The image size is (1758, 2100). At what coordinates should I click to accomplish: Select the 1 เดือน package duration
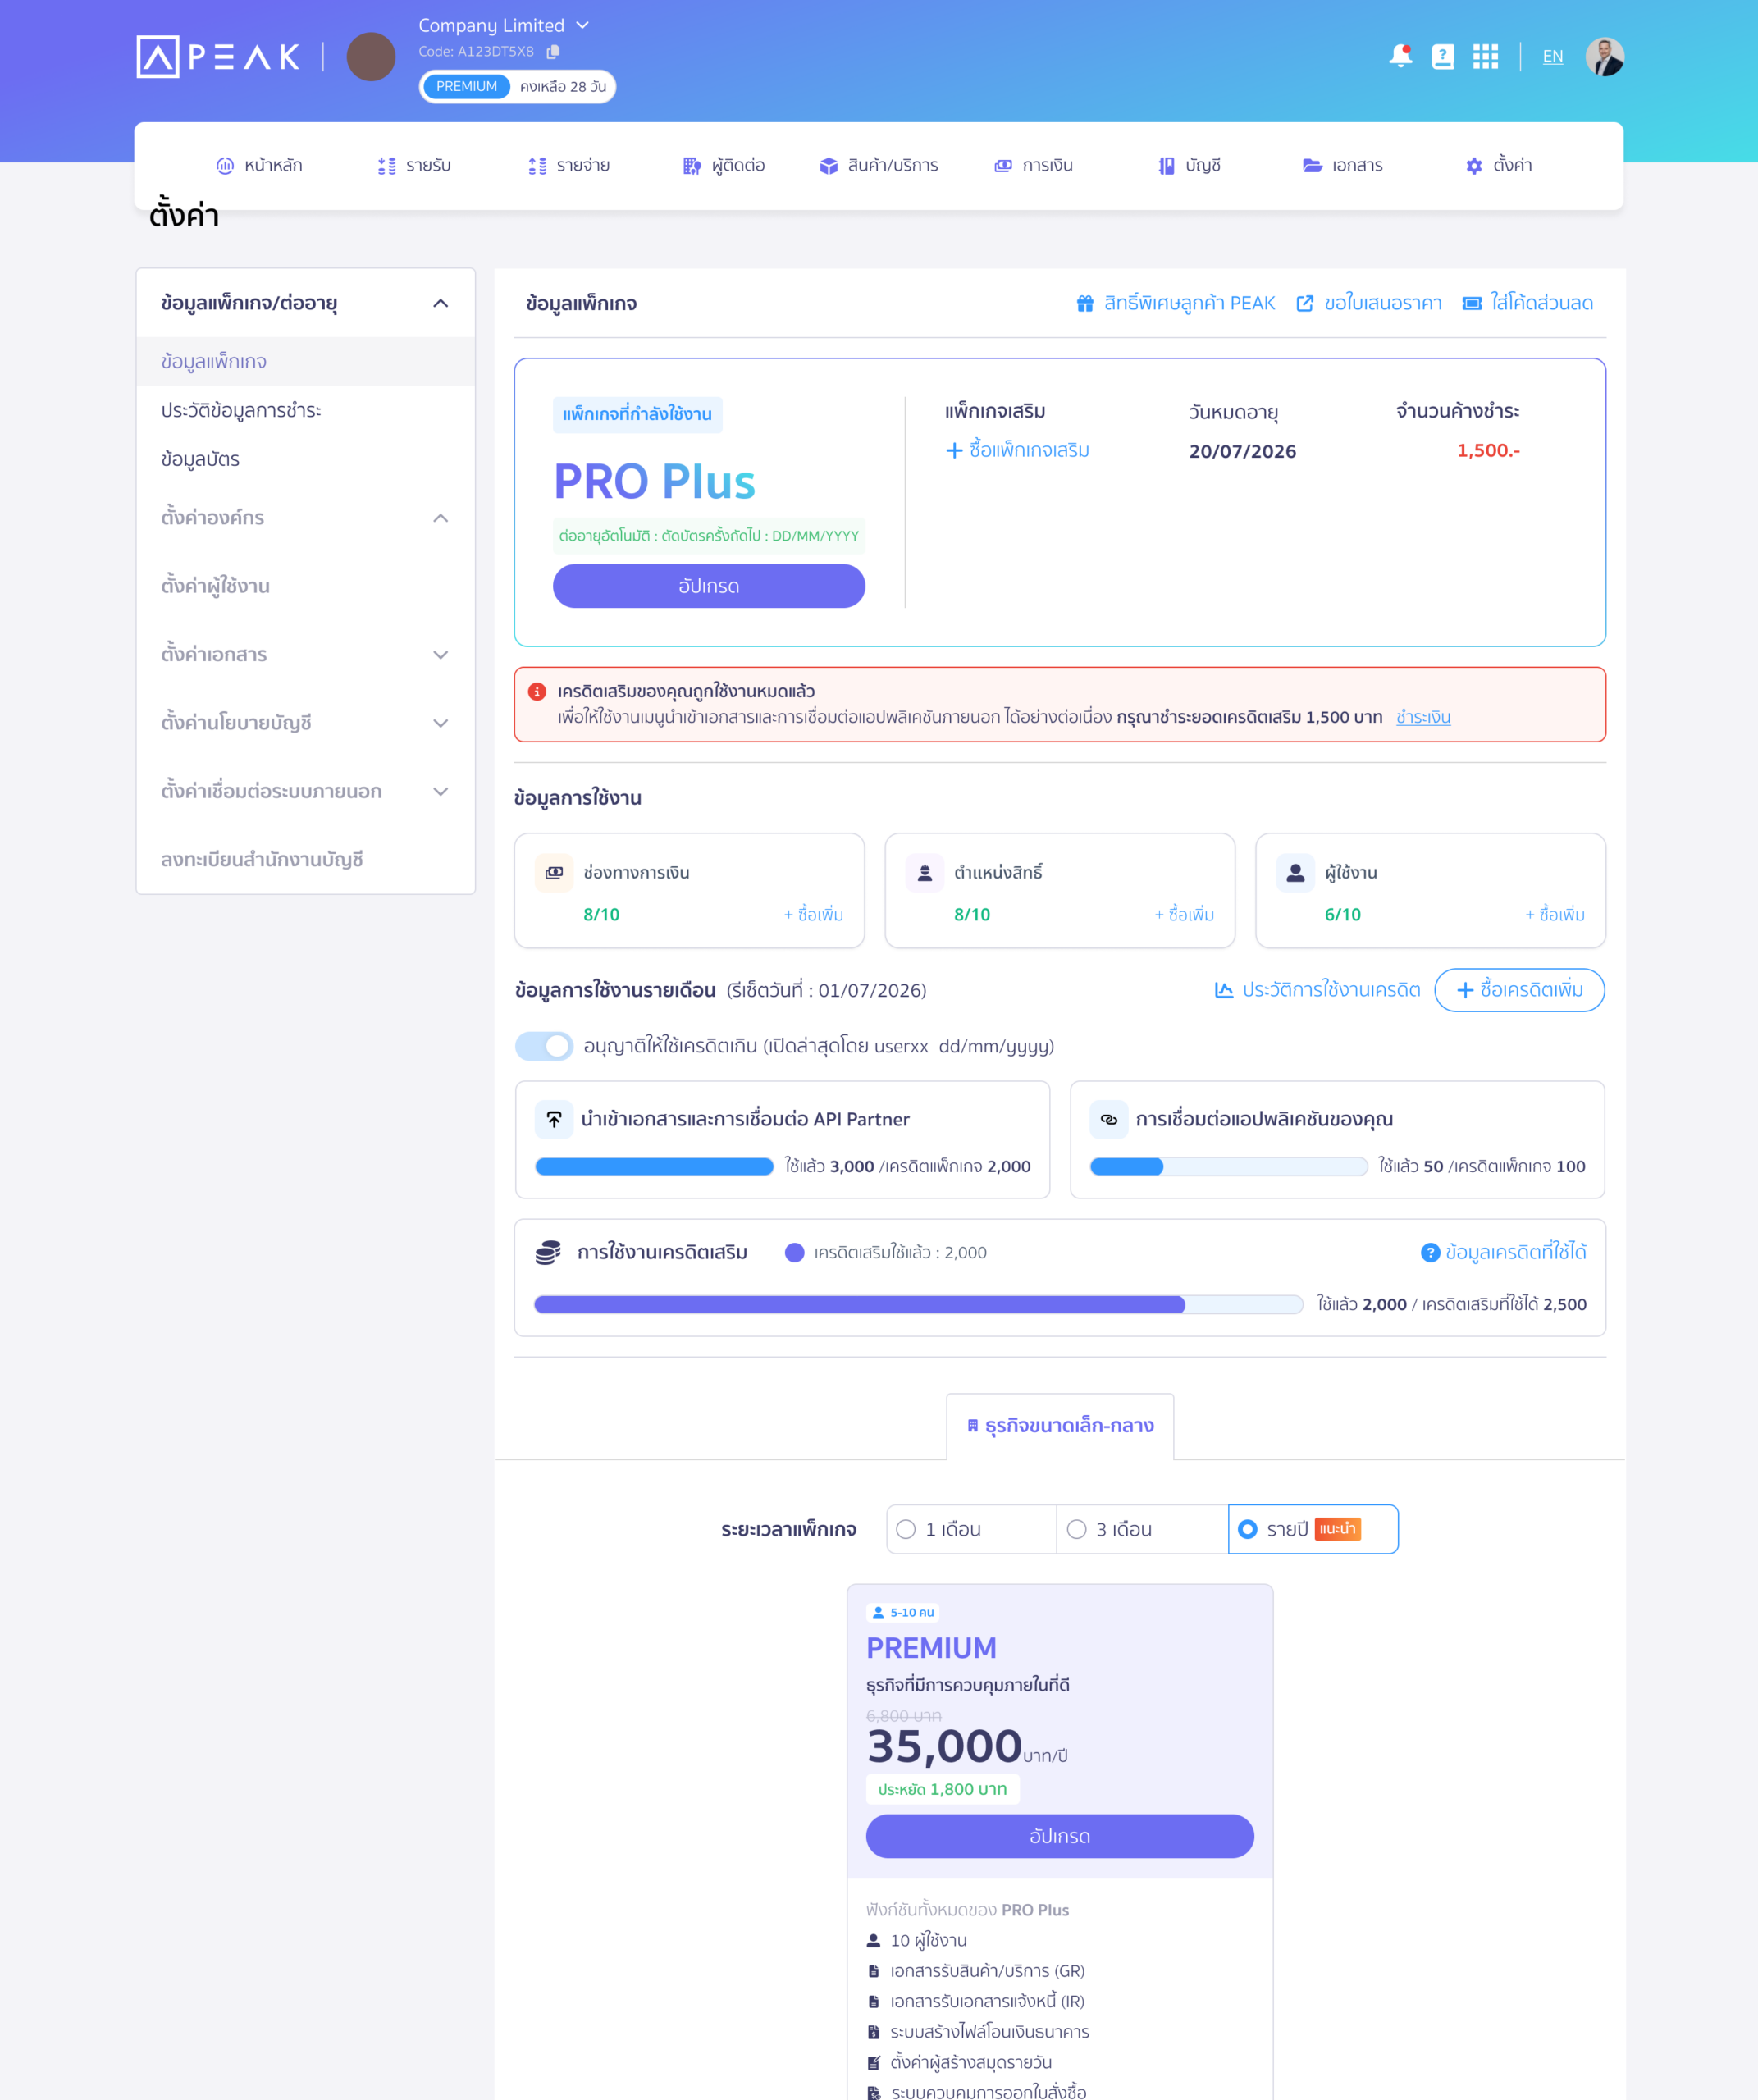(x=971, y=1529)
